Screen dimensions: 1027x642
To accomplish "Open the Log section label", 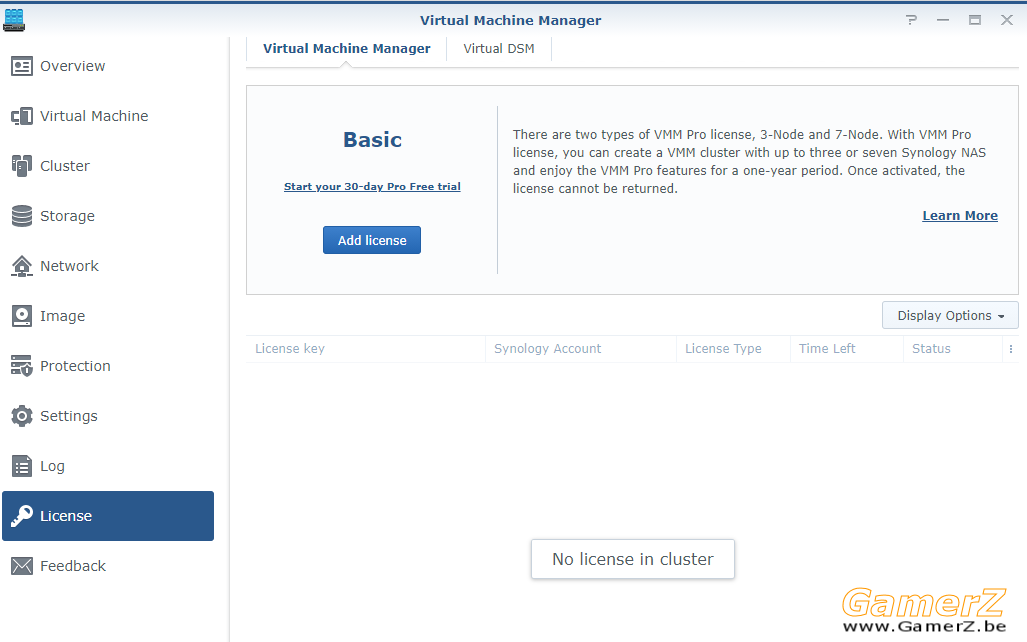I will [x=52, y=466].
